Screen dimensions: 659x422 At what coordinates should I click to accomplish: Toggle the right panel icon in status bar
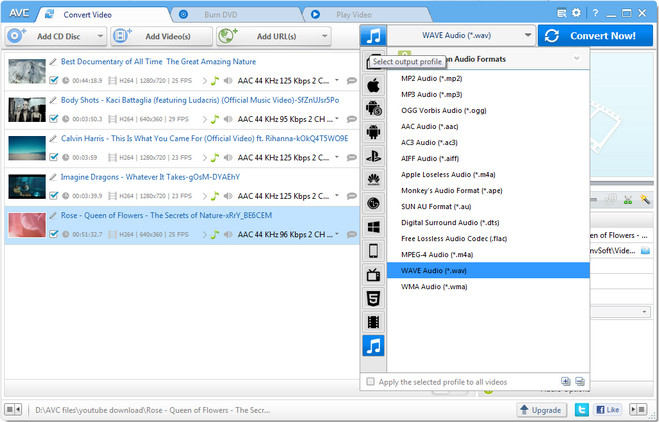click(x=638, y=409)
